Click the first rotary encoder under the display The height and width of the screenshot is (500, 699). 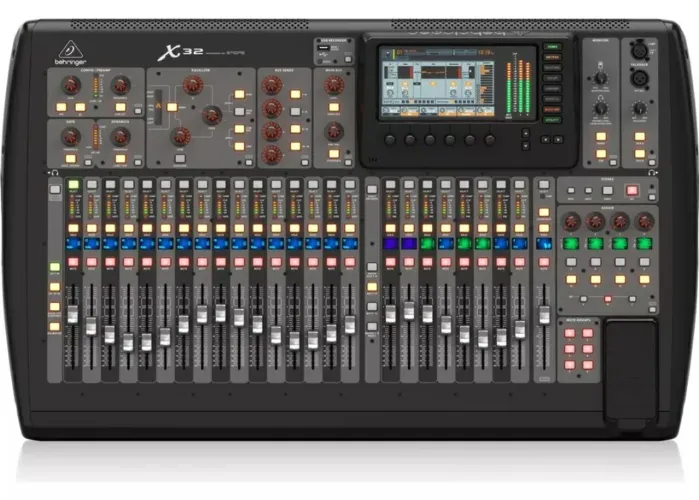(390, 140)
